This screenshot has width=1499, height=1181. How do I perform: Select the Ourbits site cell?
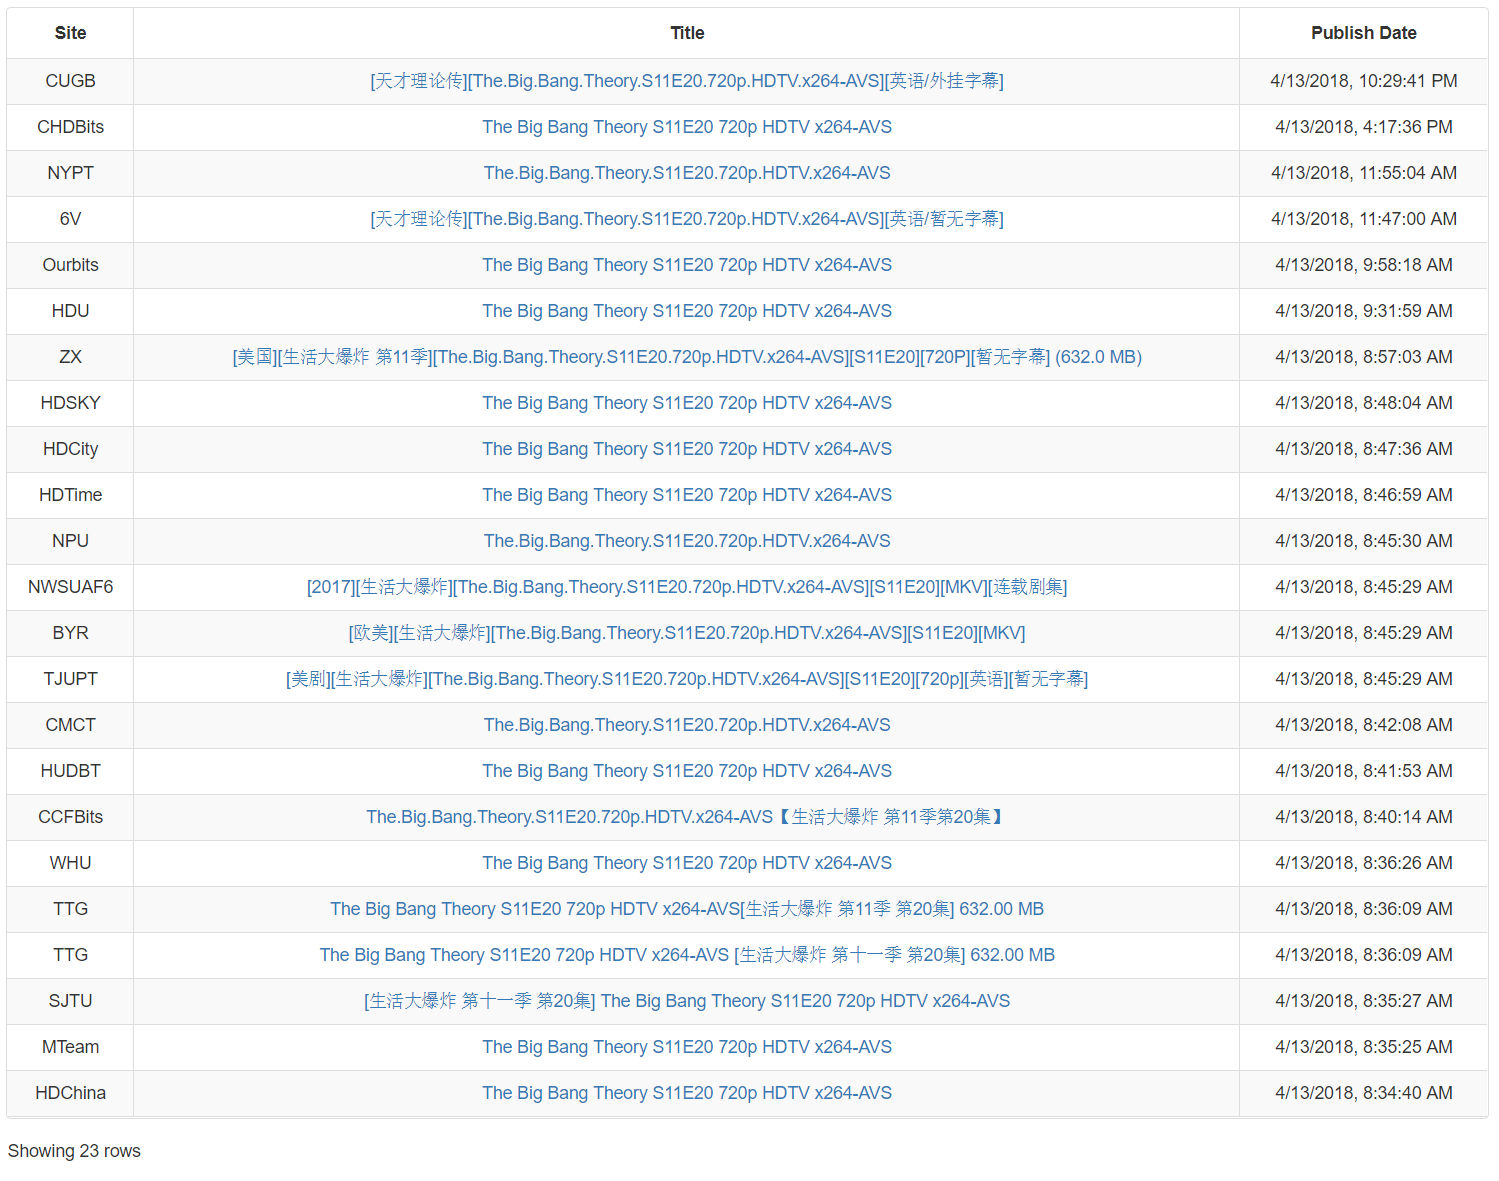pyautogui.click(x=70, y=265)
